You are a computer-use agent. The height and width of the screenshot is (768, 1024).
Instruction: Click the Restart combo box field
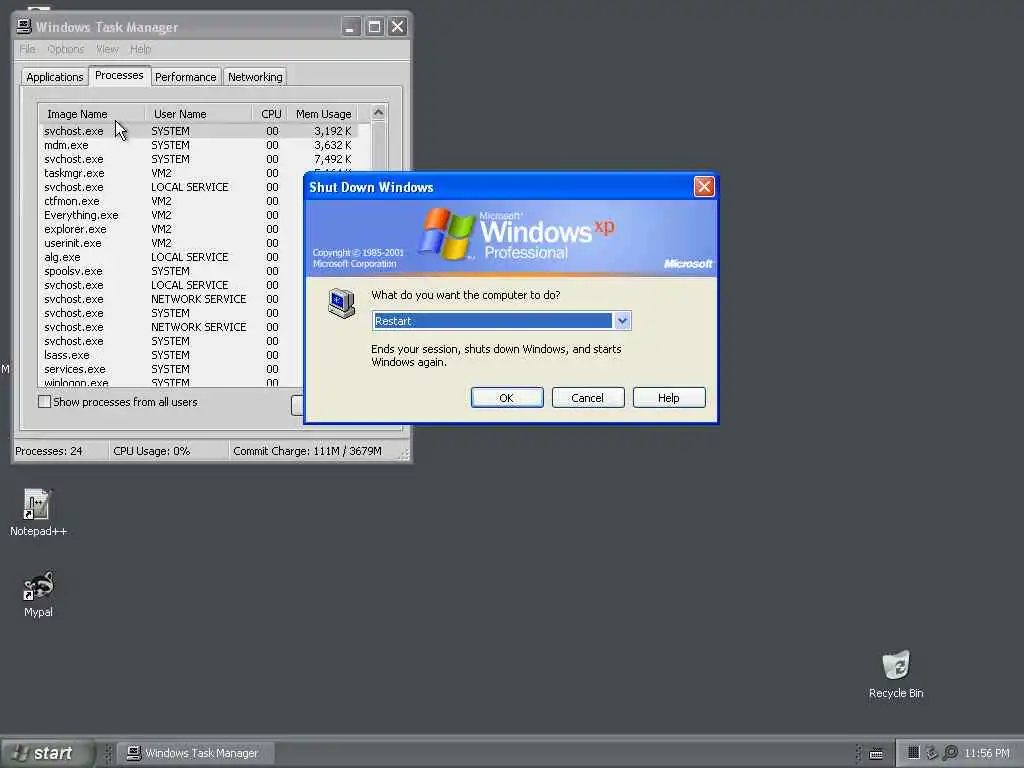501,321
